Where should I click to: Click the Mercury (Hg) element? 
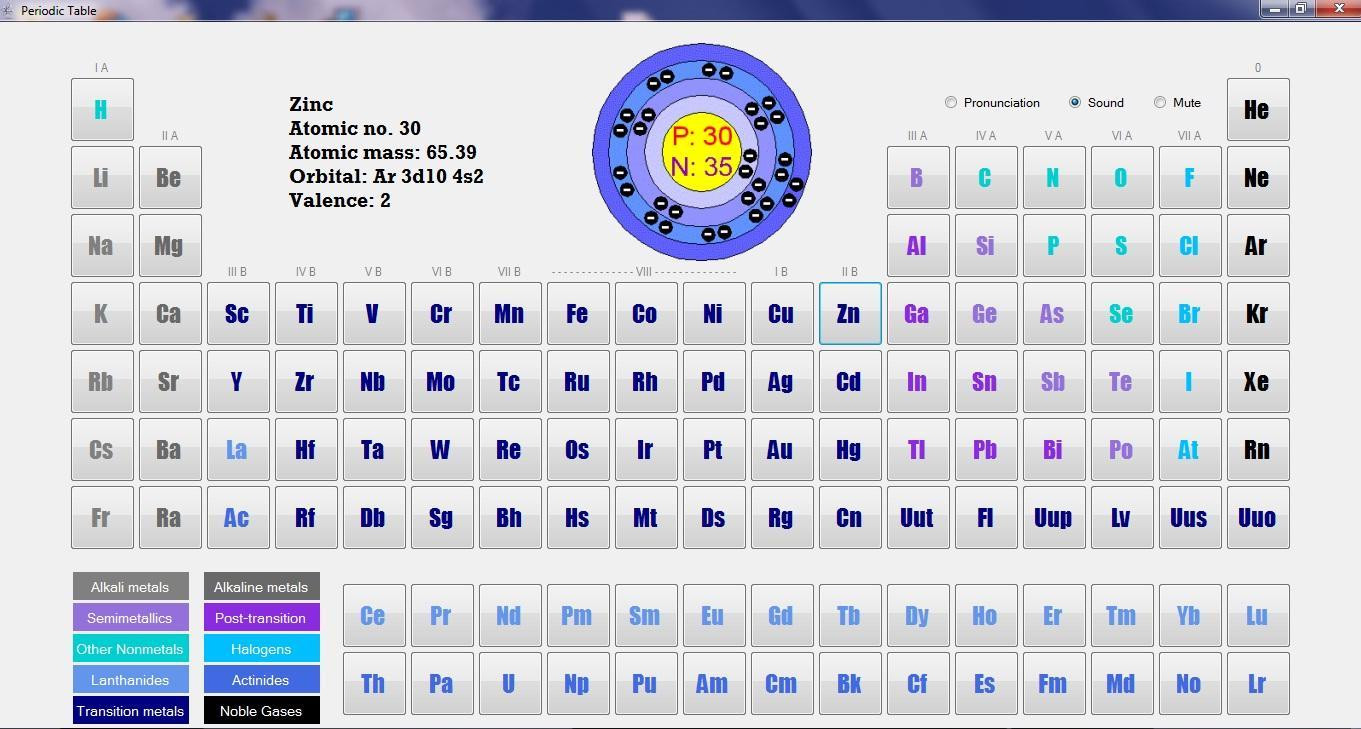850,450
